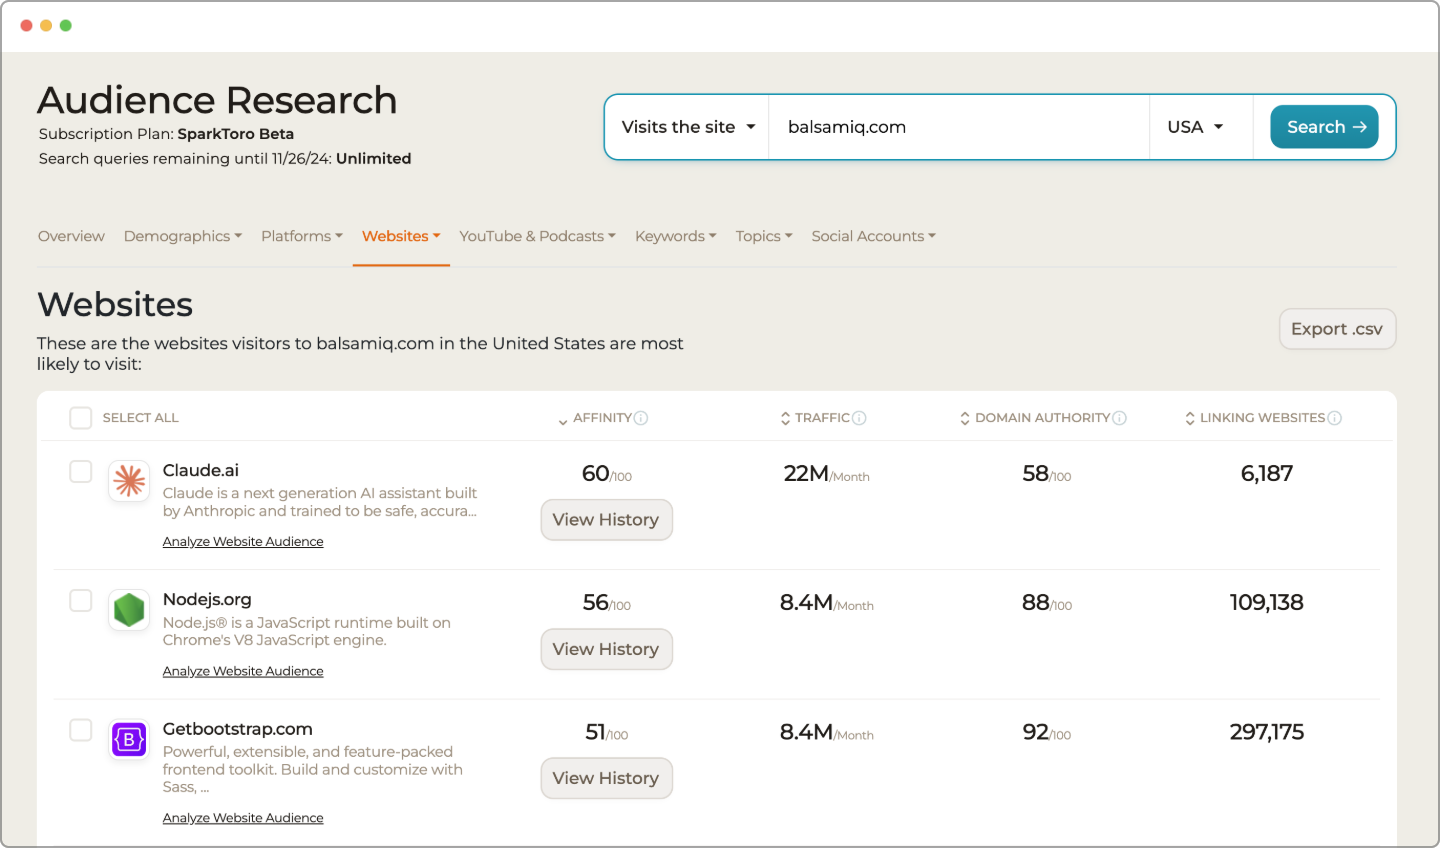Click the Linking Websites info icon
The image size is (1440, 848).
1335,418
